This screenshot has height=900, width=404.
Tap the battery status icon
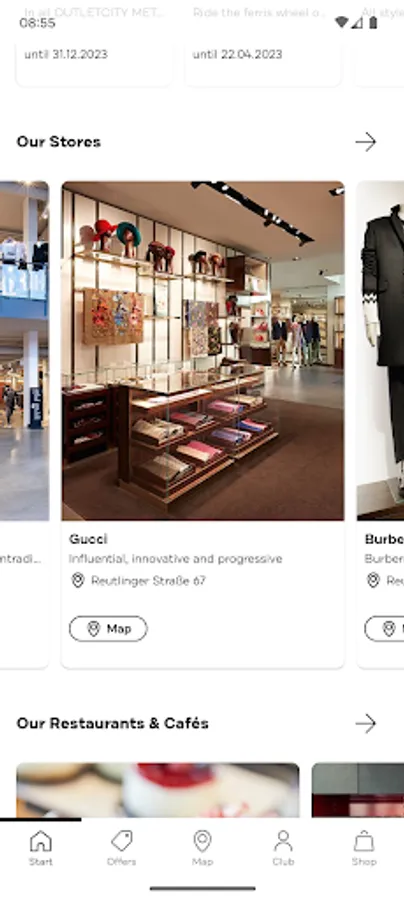[373, 22]
